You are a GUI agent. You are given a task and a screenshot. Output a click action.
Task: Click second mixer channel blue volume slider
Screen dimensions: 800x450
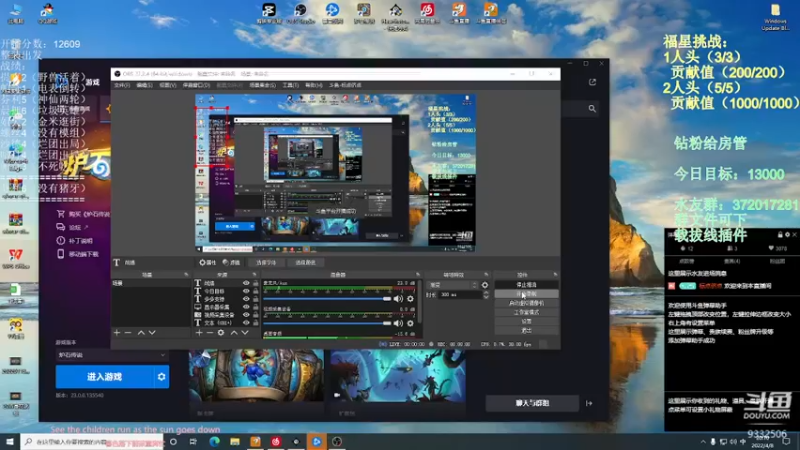point(327,323)
